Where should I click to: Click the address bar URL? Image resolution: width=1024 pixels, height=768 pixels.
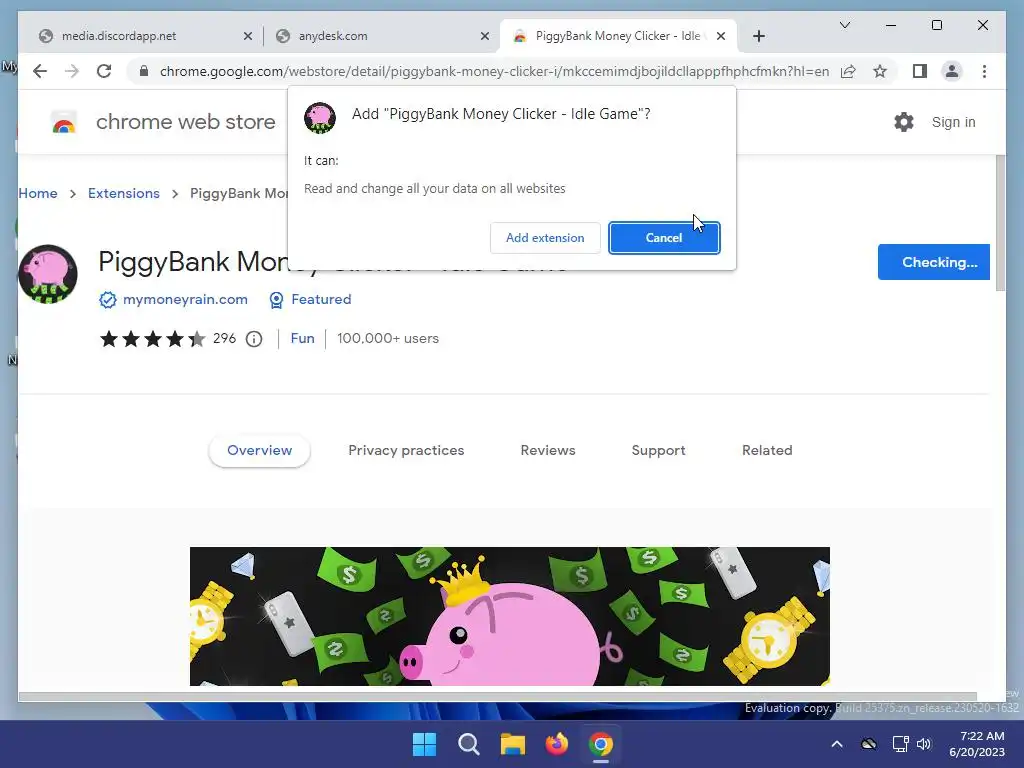click(x=494, y=71)
